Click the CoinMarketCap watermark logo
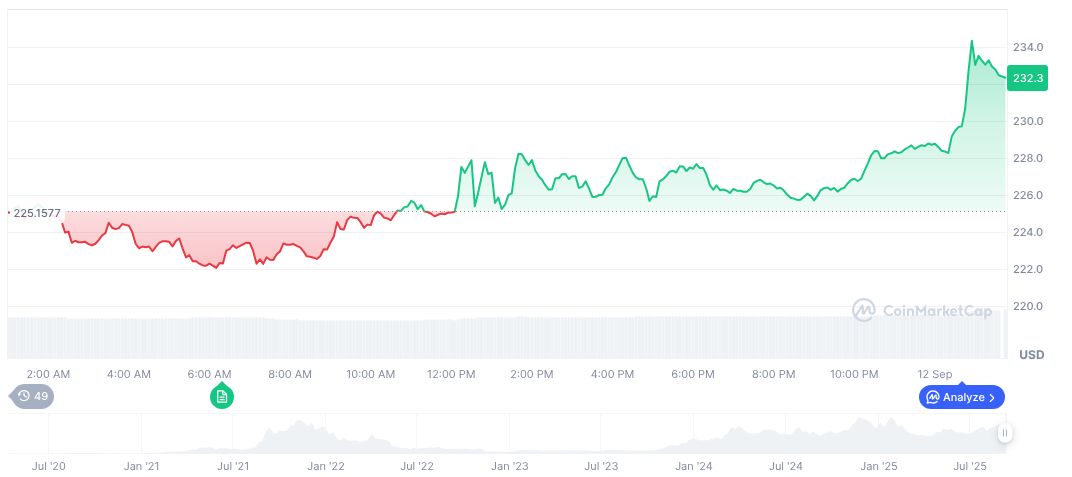Image resolution: width=1072 pixels, height=477 pixels. 864,311
